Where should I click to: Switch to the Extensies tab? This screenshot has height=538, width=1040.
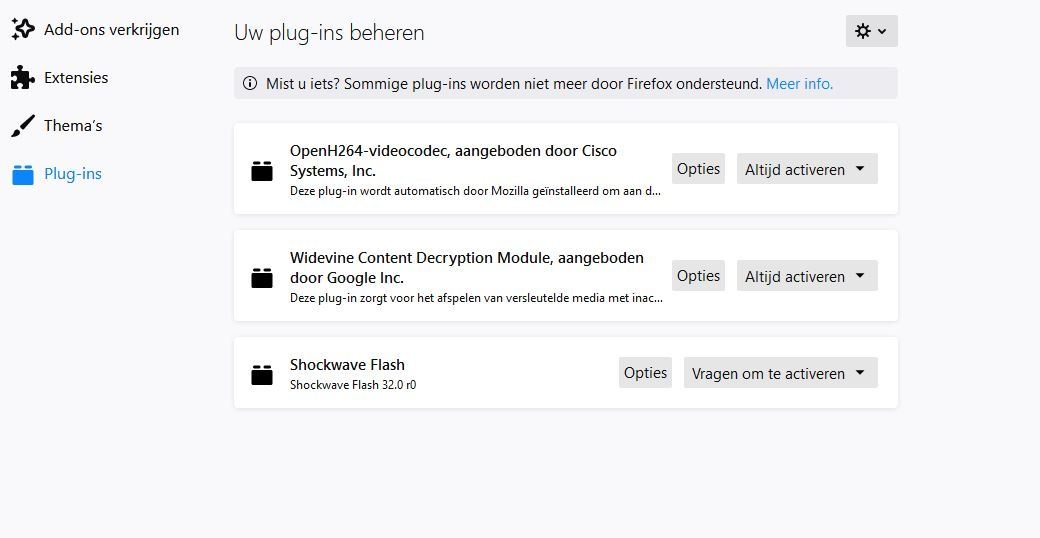click(76, 78)
